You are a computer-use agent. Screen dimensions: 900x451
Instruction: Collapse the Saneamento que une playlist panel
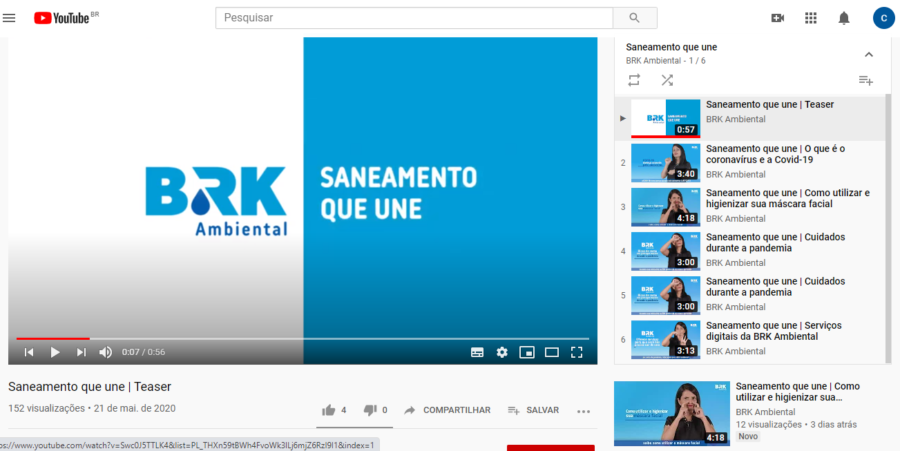tap(868, 54)
